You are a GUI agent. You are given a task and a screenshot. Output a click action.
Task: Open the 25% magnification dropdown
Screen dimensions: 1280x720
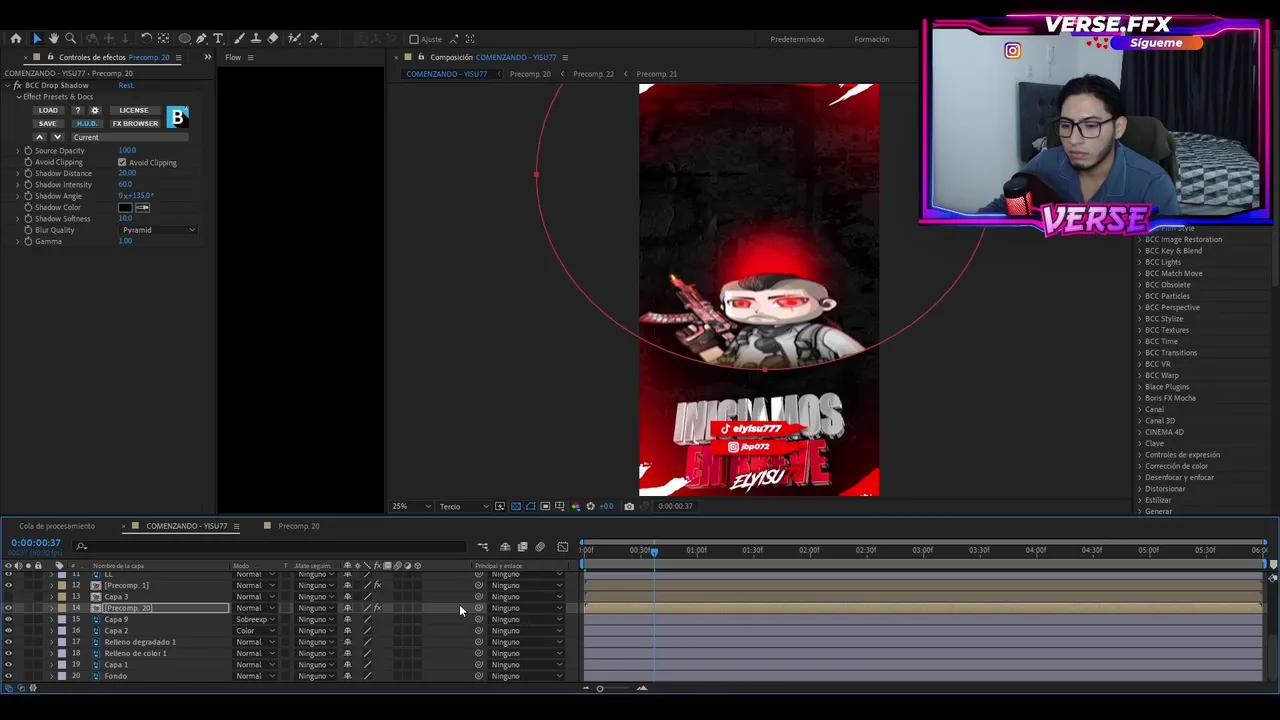click(x=412, y=506)
